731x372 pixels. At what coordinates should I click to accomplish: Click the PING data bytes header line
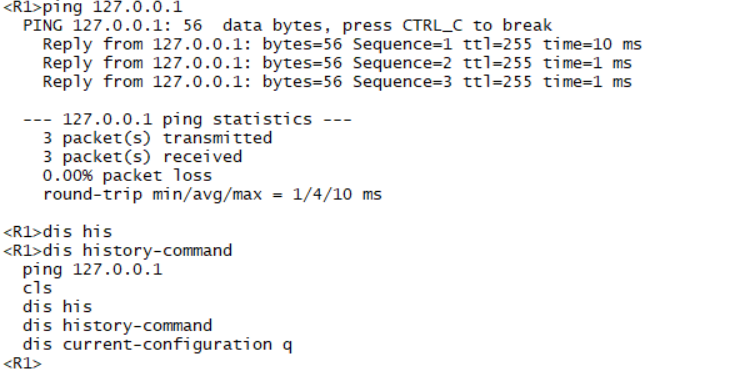click(x=288, y=25)
